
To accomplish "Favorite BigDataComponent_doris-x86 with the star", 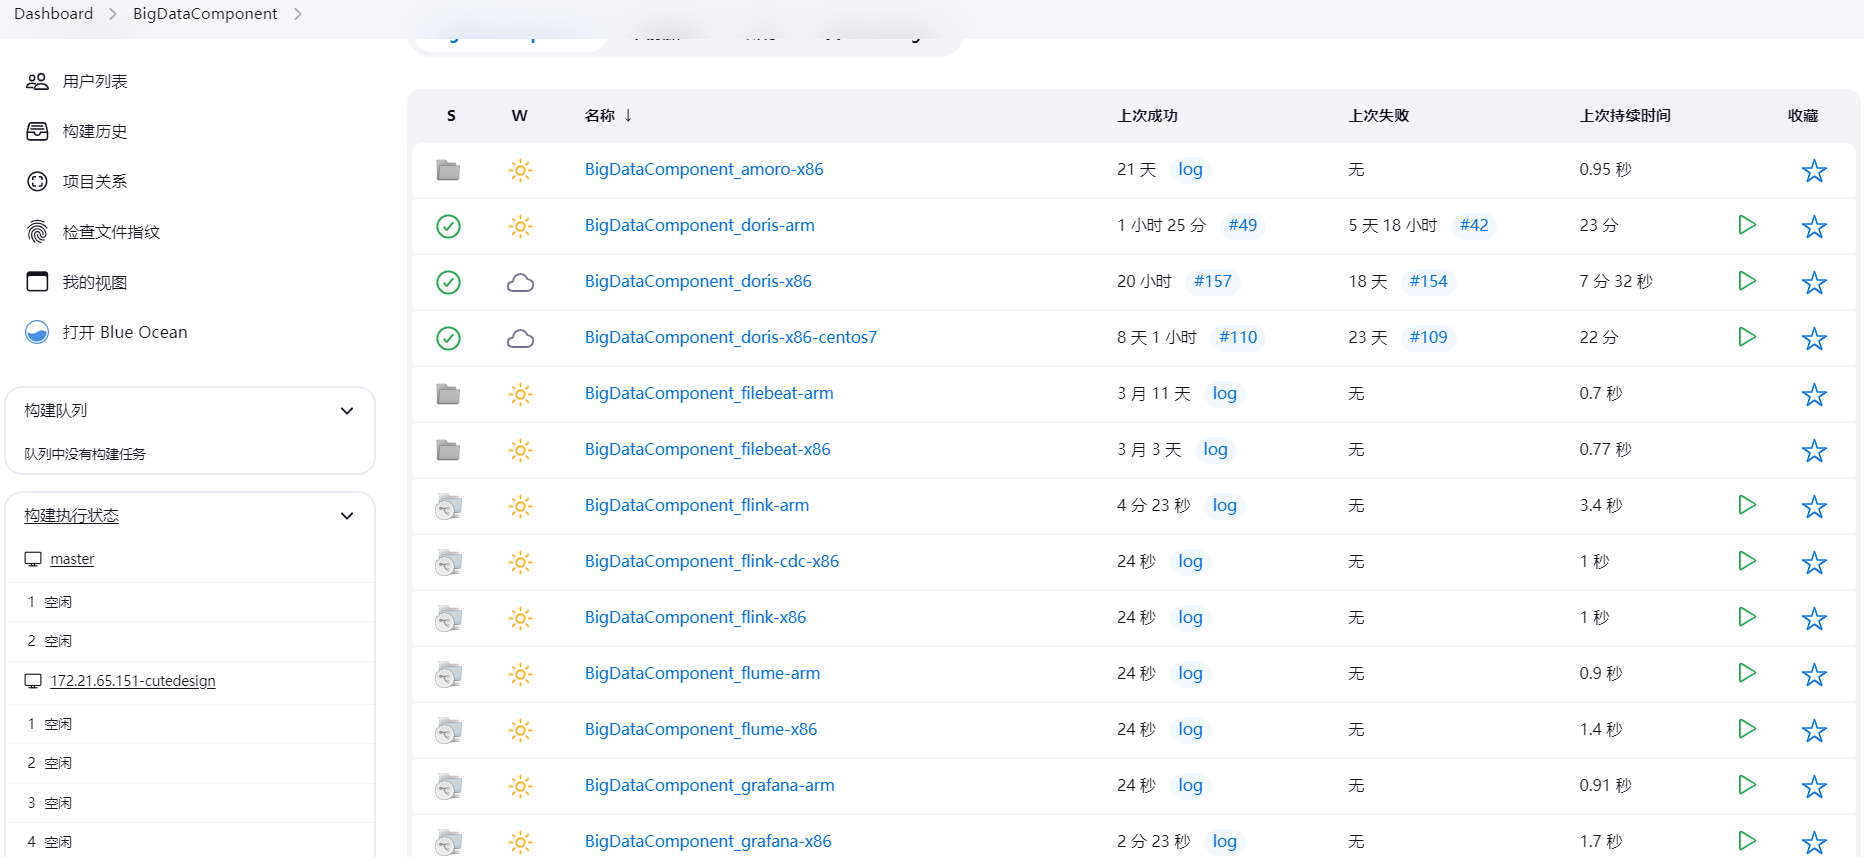I will click(1814, 283).
